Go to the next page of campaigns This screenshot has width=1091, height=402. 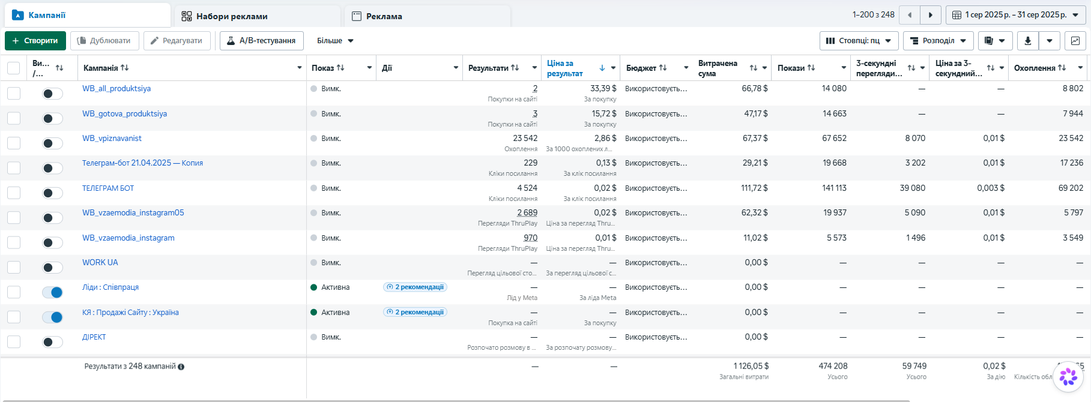tap(930, 15)
